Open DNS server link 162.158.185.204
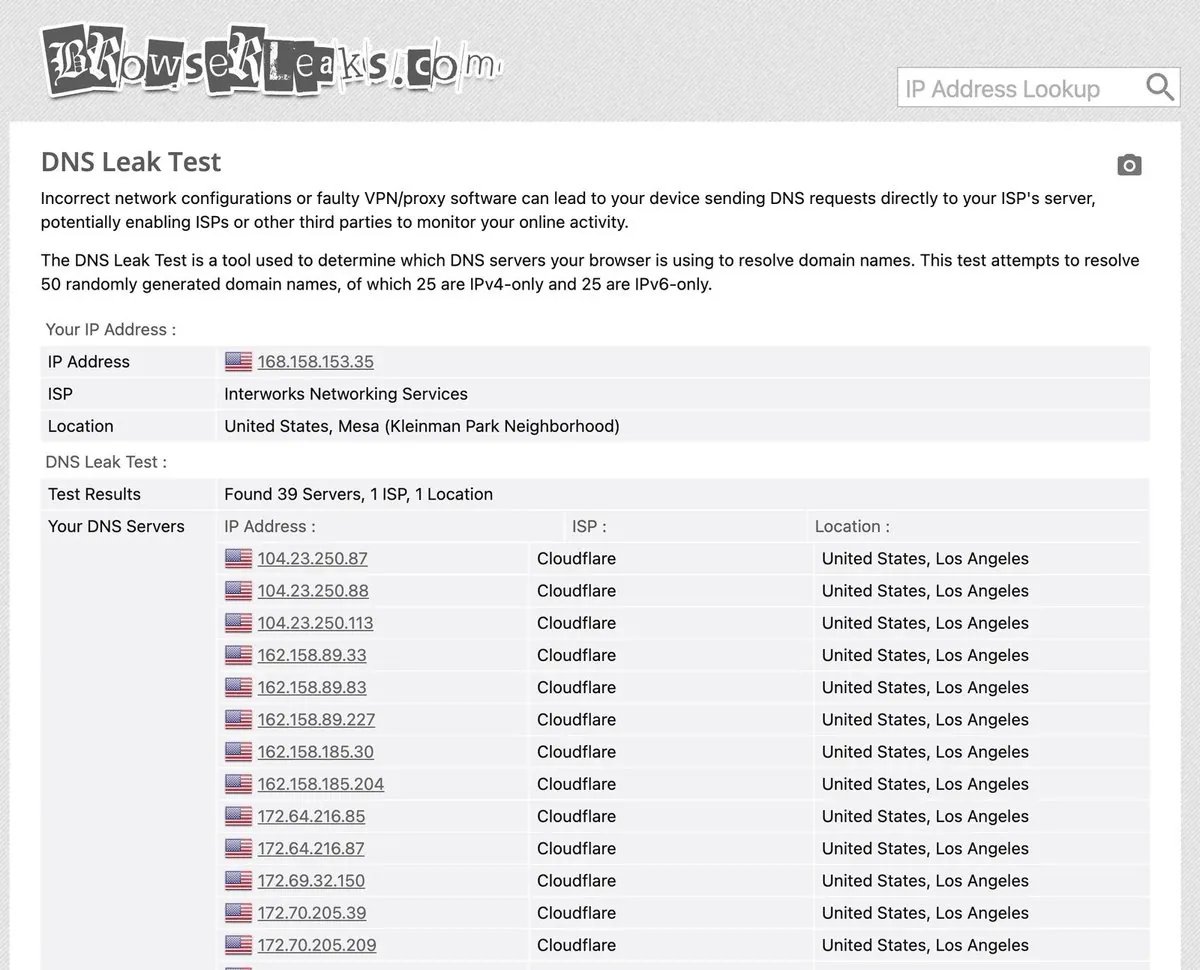This screenshot has height=970, width=1200. coord(321,784)
